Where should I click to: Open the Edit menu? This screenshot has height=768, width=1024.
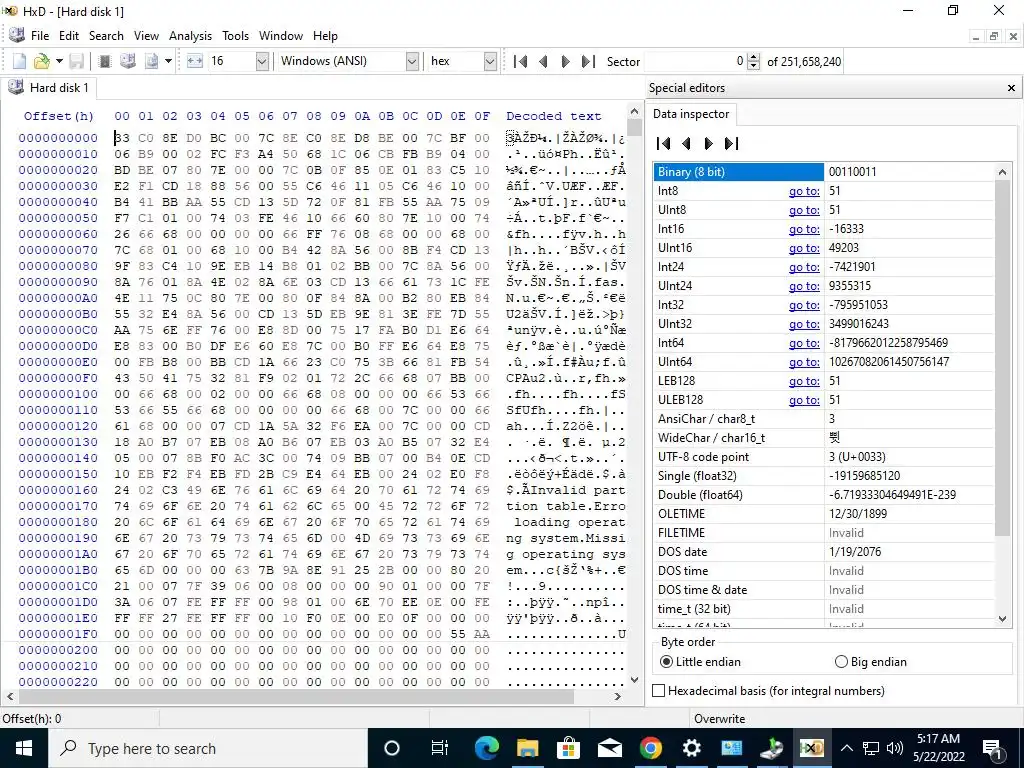click(69, 36)
